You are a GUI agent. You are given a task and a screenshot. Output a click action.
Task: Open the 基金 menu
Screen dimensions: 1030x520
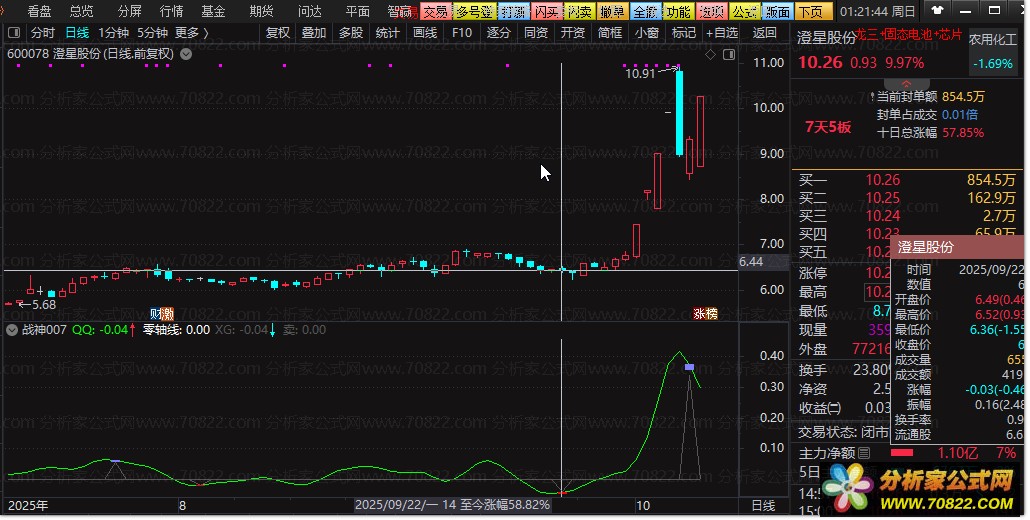pyautogui.click(x=213, y=11)
